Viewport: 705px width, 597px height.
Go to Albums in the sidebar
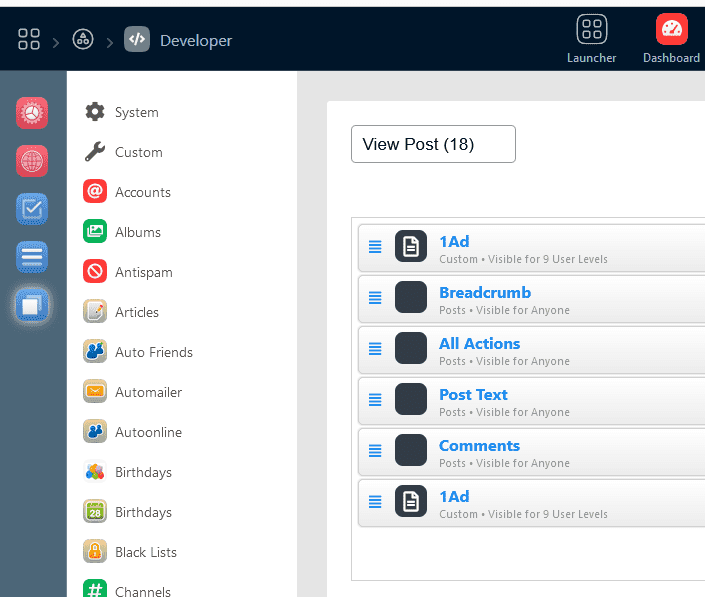pyautogui.click(x=137, y=232)
